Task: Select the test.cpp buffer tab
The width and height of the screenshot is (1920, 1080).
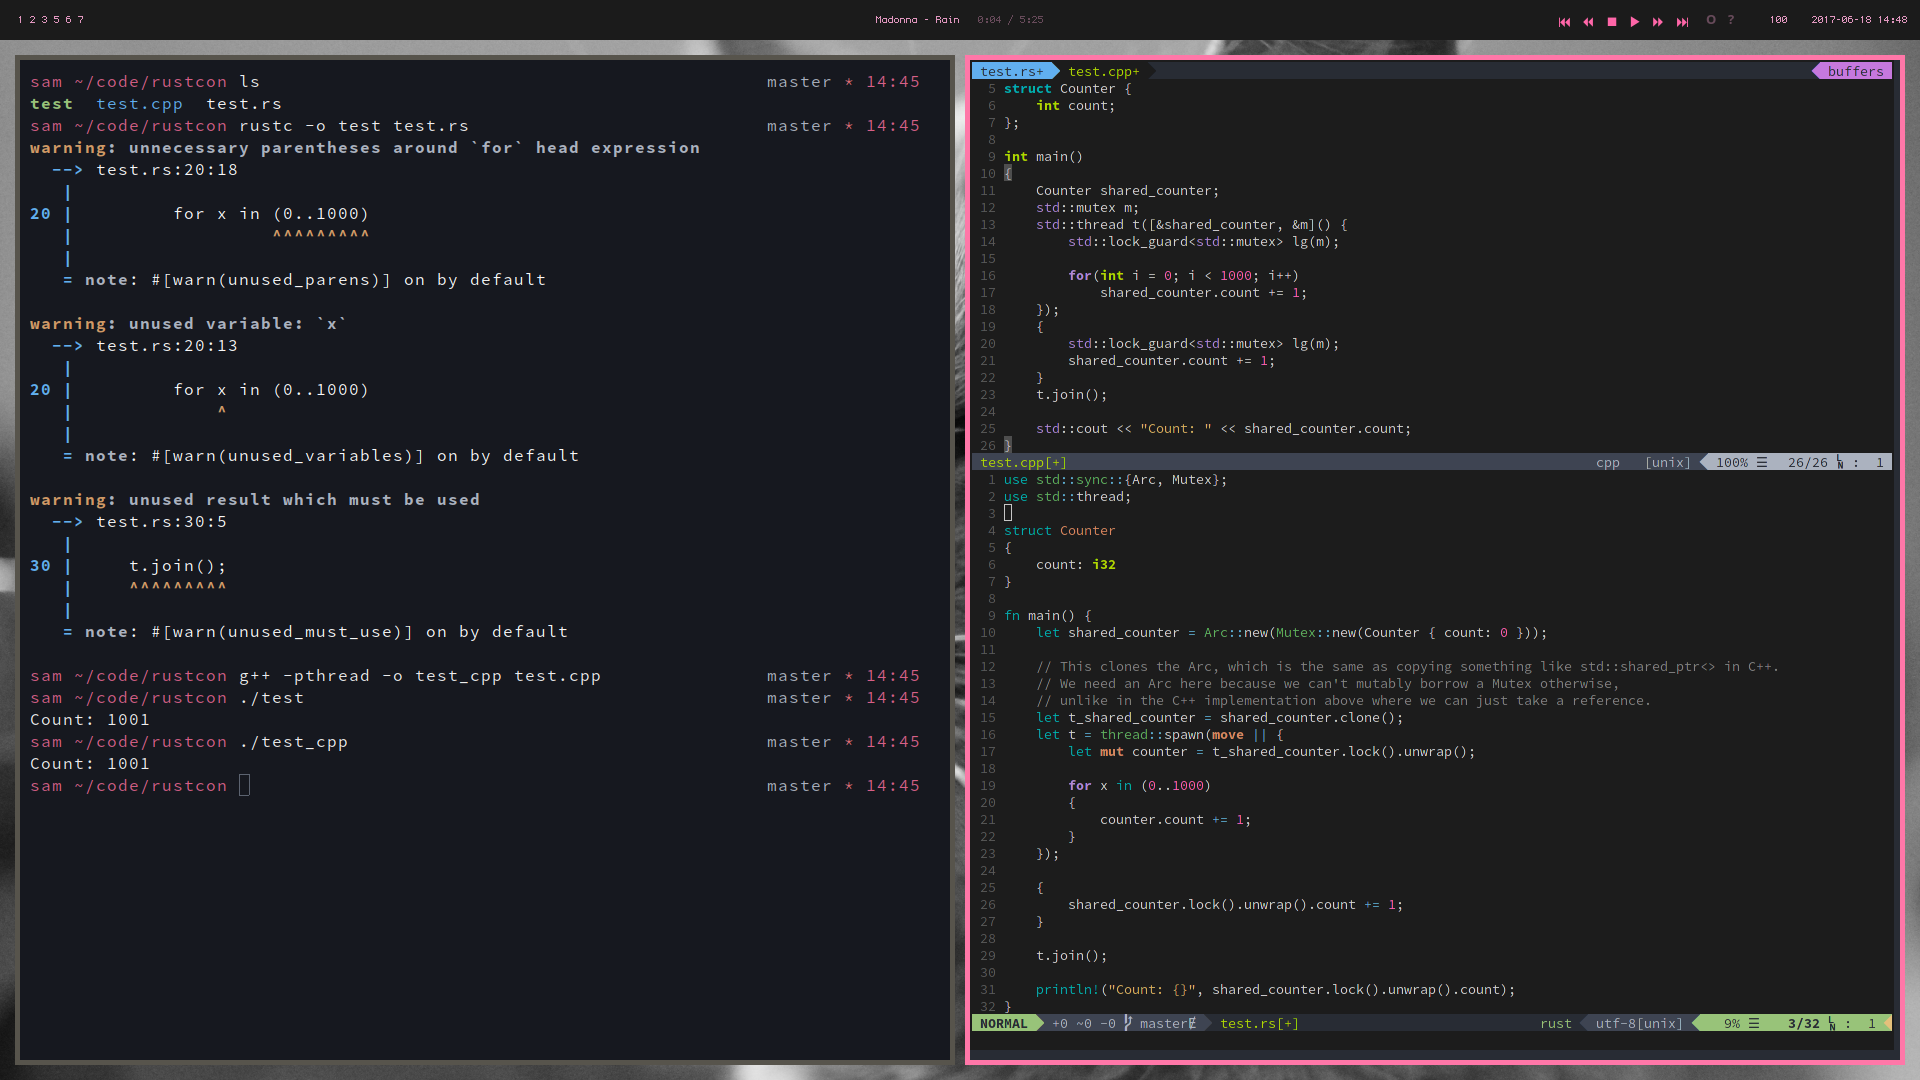Action: click(x=1103, y=71)
